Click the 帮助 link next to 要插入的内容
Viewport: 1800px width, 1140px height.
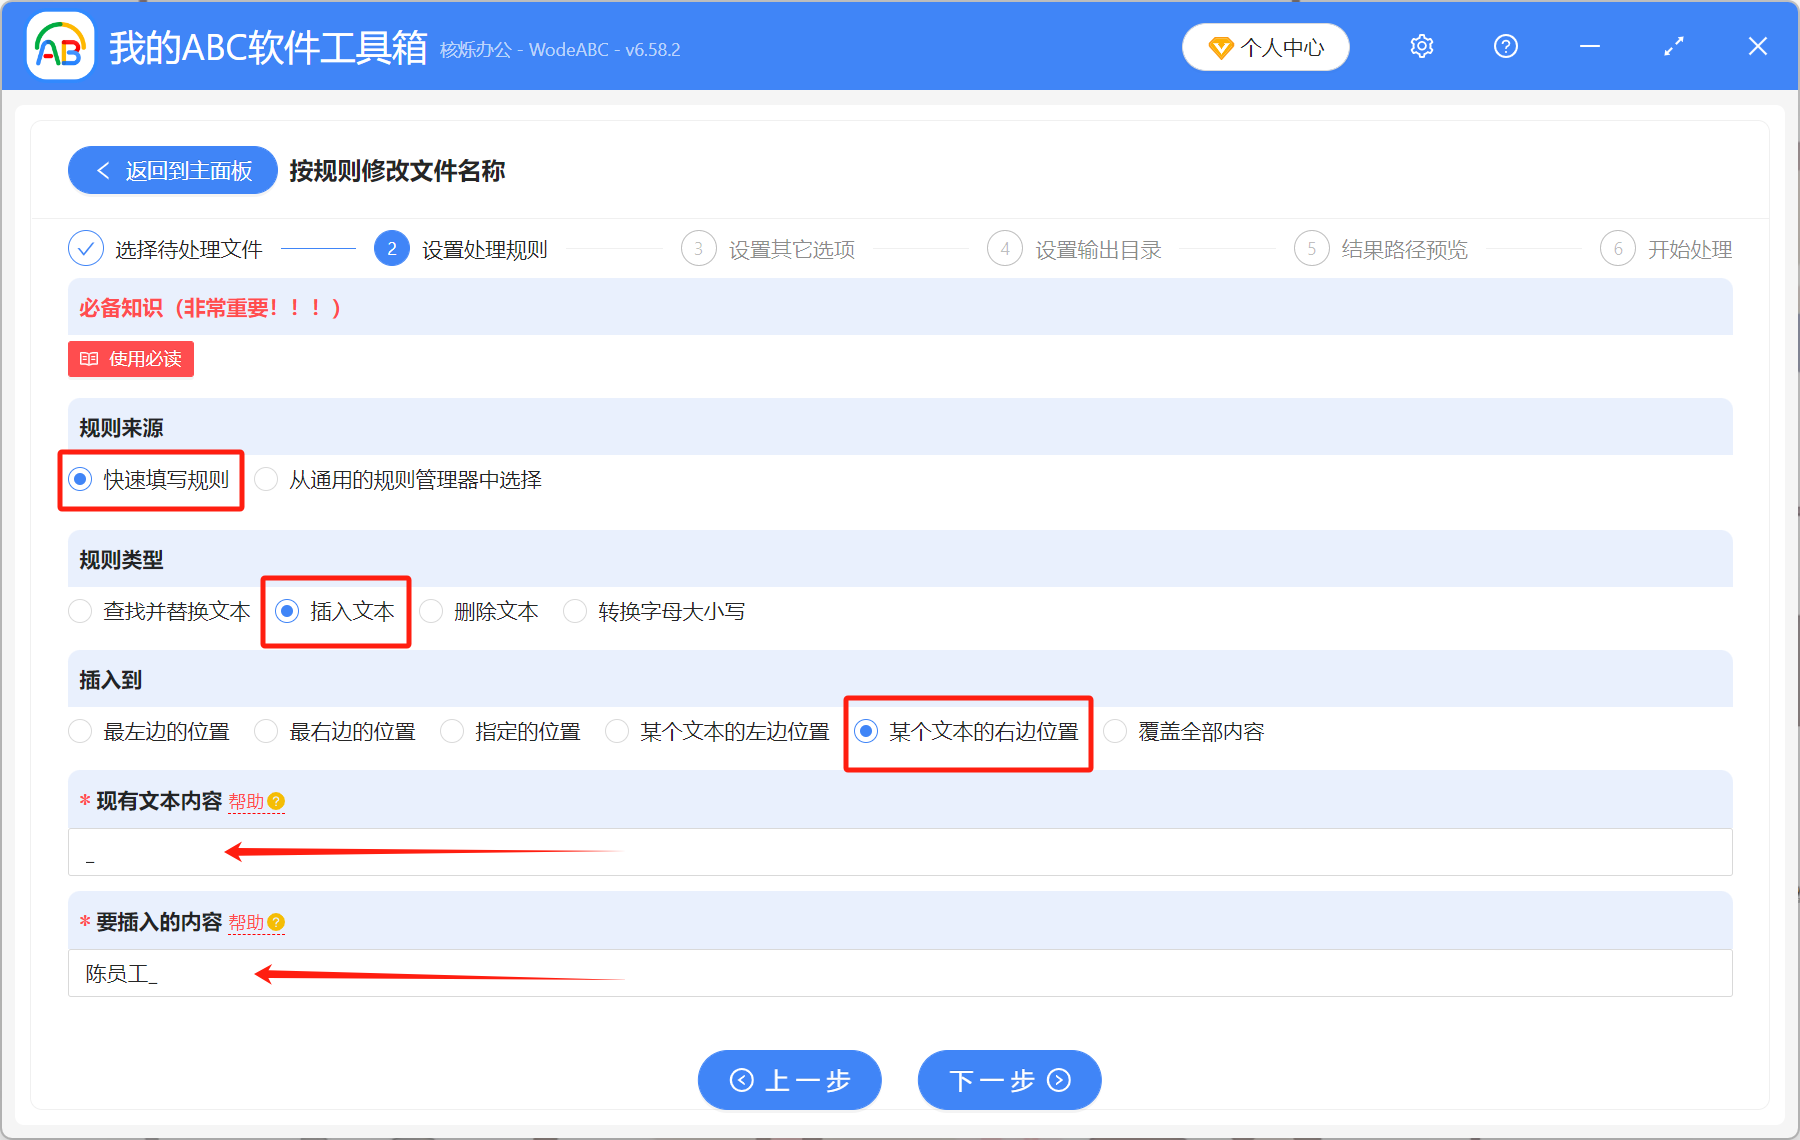[247, 922]
